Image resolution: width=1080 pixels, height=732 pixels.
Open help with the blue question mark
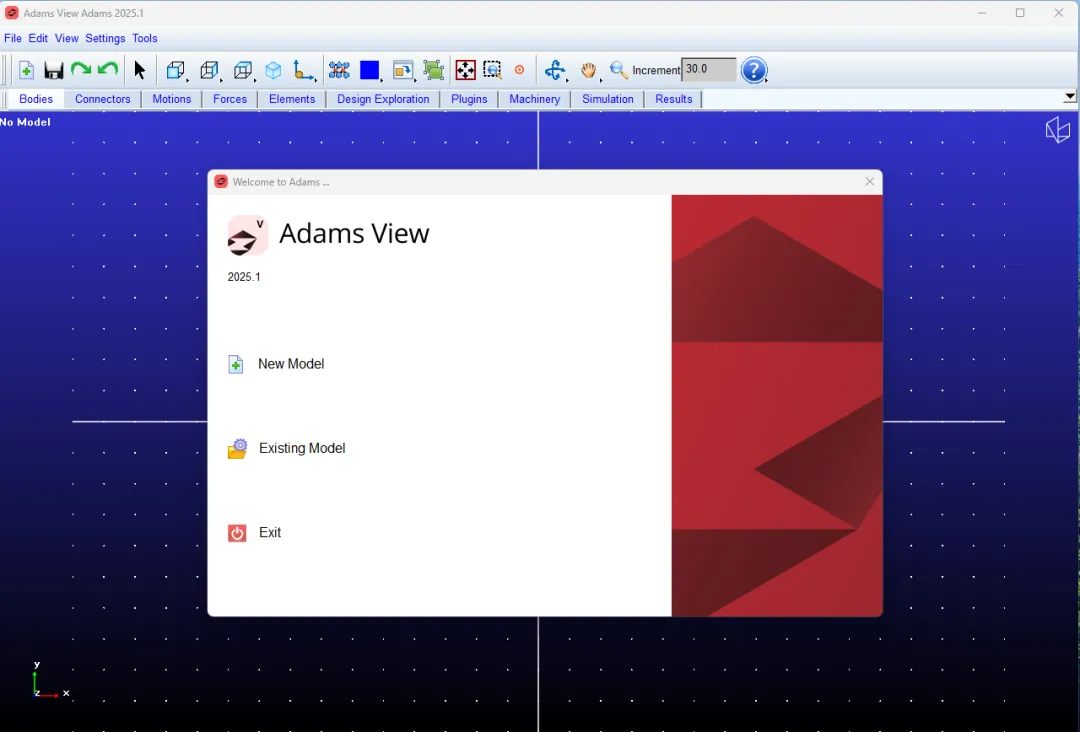[x=754, y=70]
